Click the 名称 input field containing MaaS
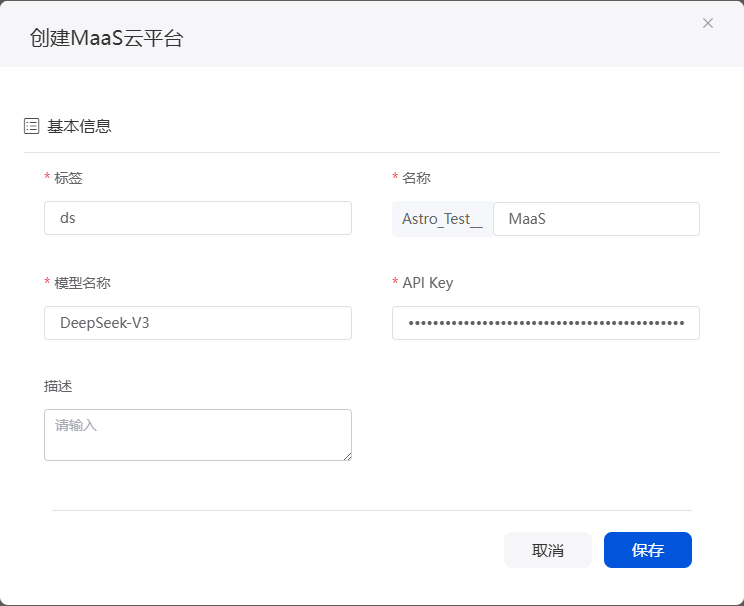 [x=596, y=219]
